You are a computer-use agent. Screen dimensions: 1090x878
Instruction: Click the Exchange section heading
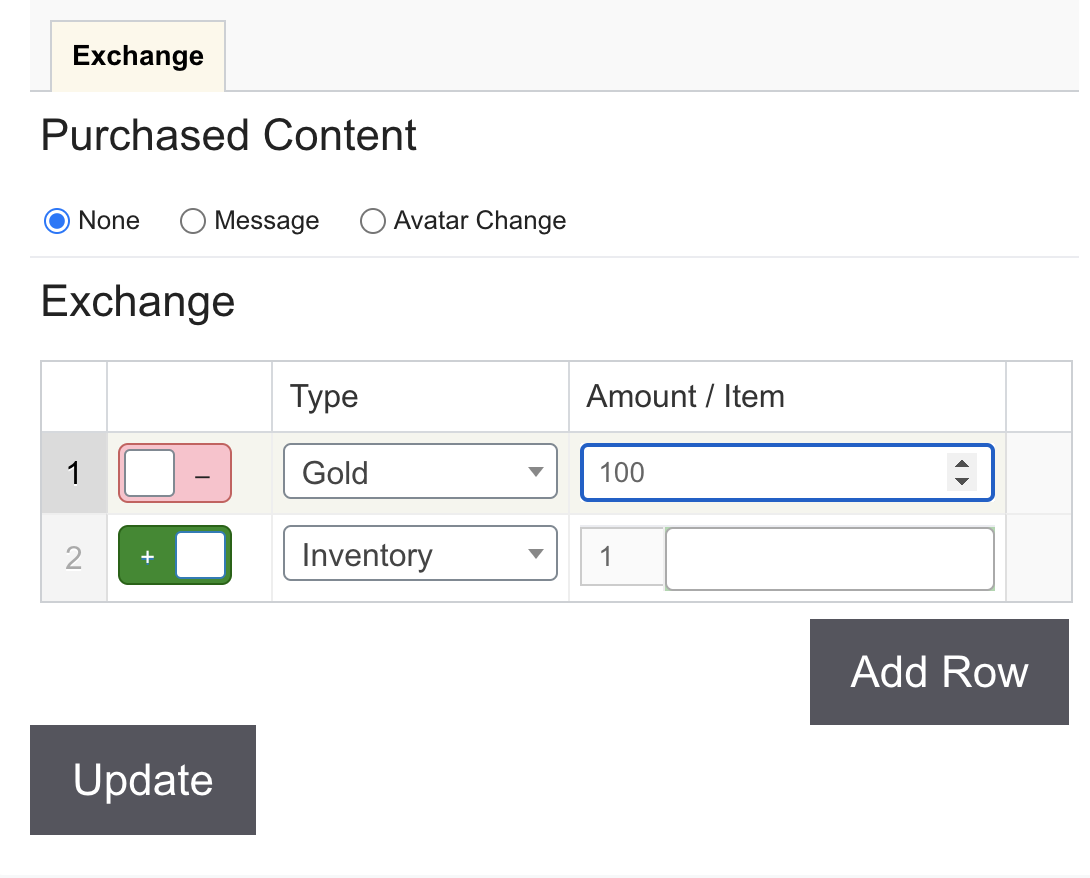click(x=138, y=302)
